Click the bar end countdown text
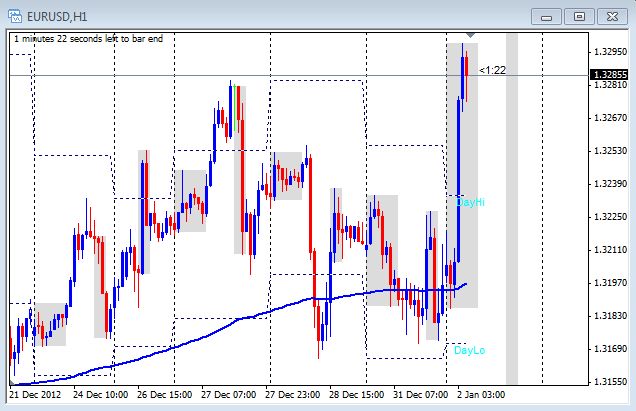636x411 pixels. 88,39
